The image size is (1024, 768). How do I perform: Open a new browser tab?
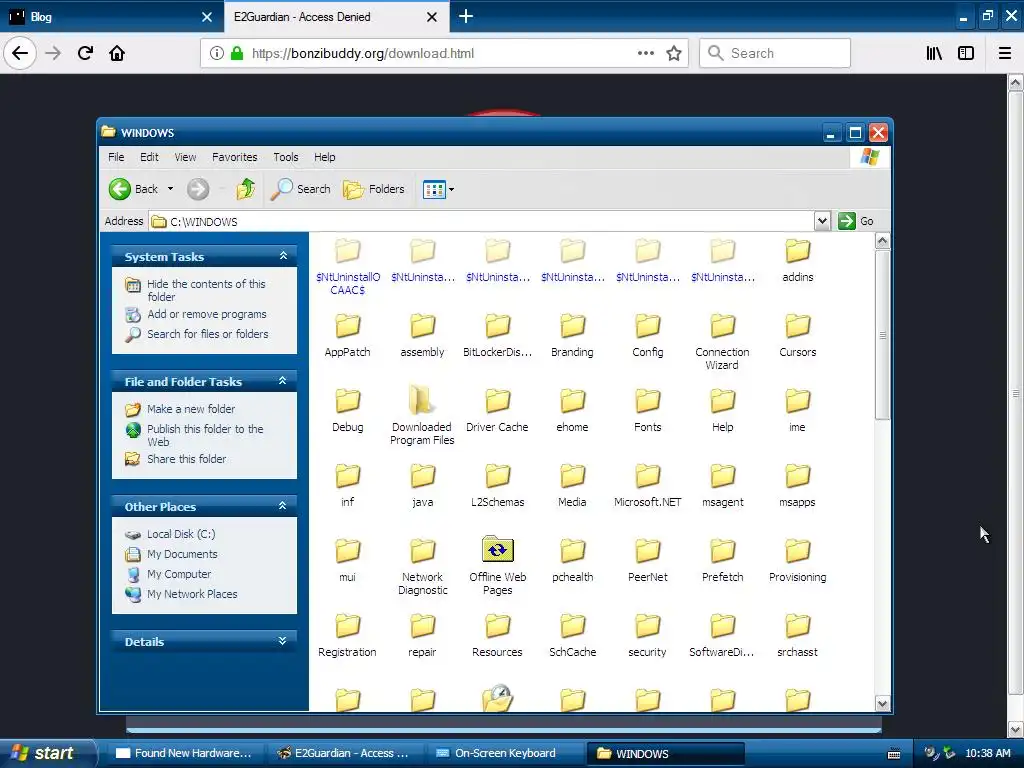(466, 16)
